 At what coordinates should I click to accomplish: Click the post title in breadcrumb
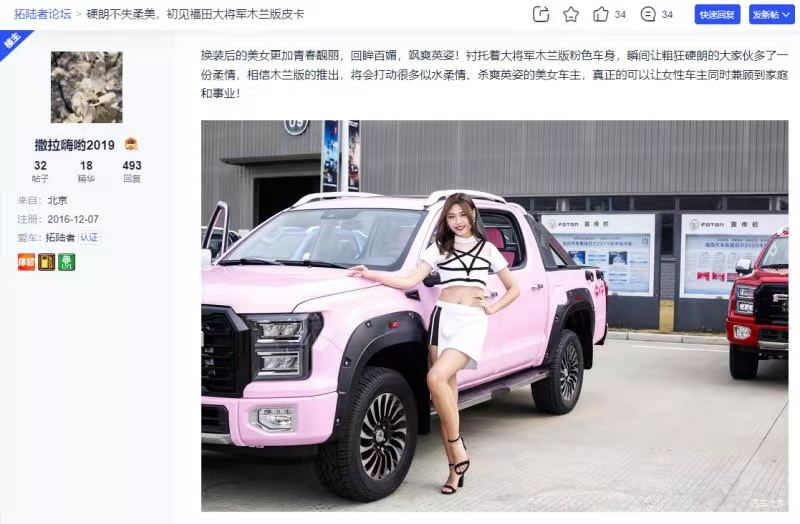point(195,14)
